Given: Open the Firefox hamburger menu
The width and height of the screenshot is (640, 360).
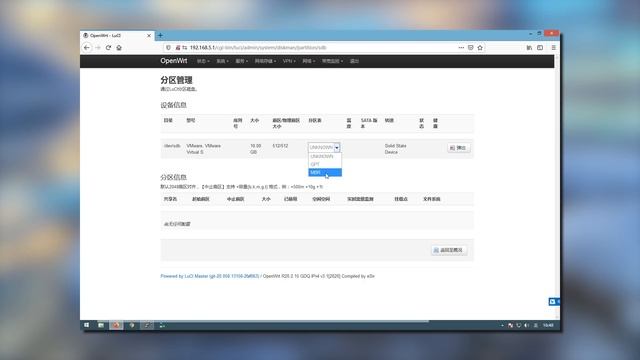Looking at the screenshot, I should point(553,48).
